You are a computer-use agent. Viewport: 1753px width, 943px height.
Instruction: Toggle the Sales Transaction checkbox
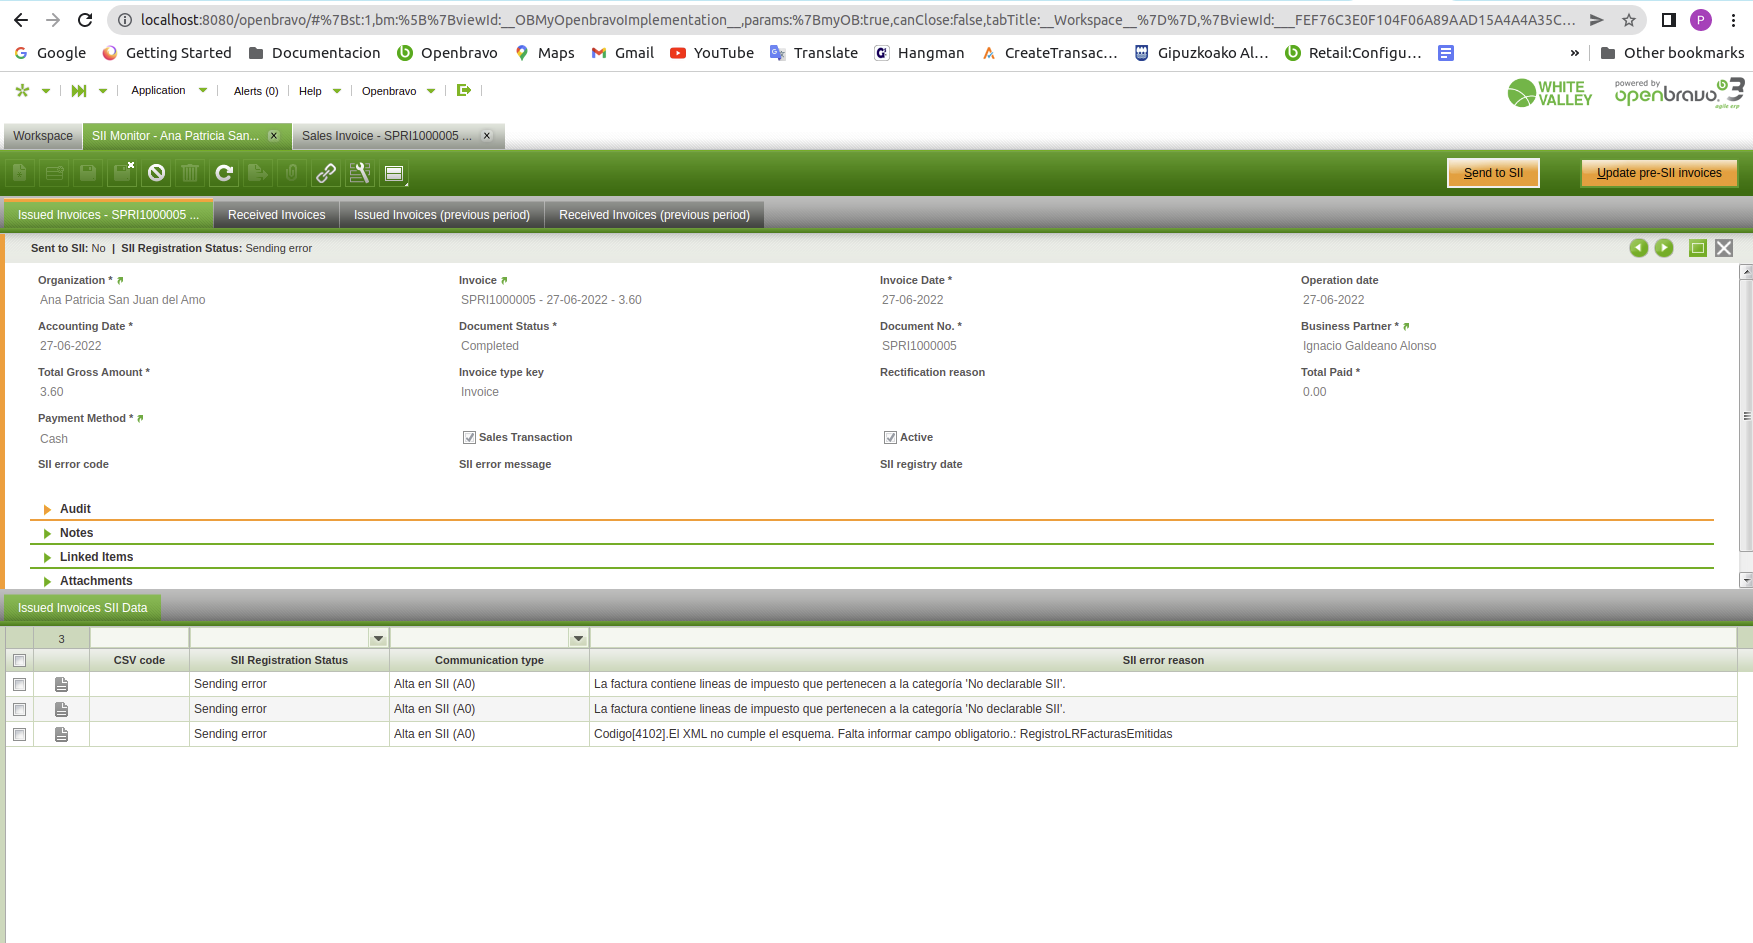(x=469, y=437)
